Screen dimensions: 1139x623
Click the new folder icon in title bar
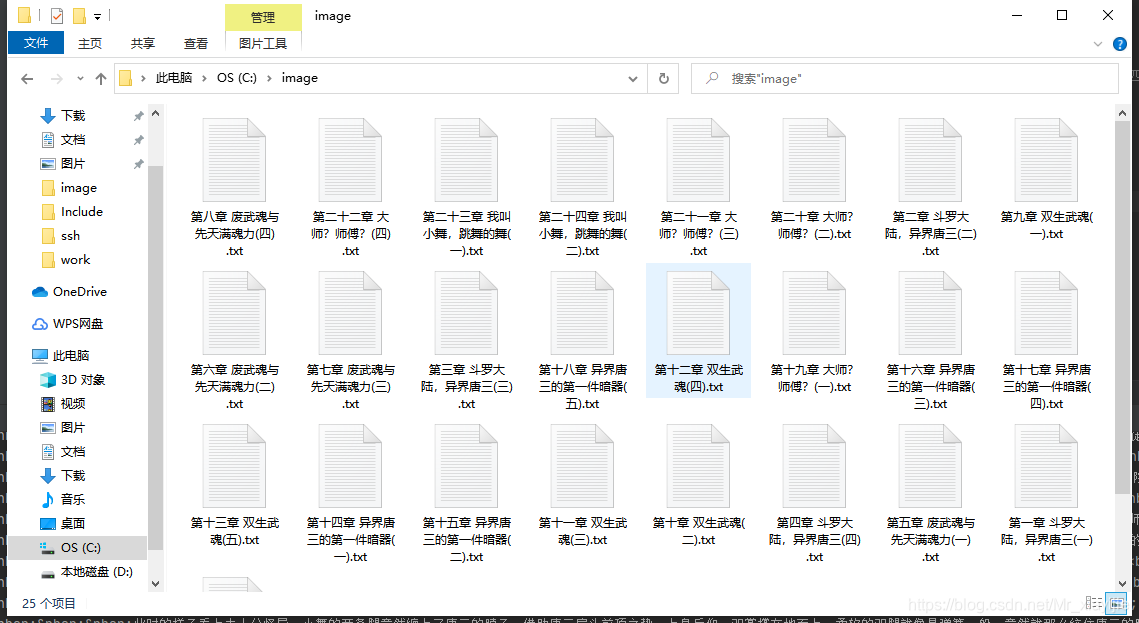click(x=79, y=15)
